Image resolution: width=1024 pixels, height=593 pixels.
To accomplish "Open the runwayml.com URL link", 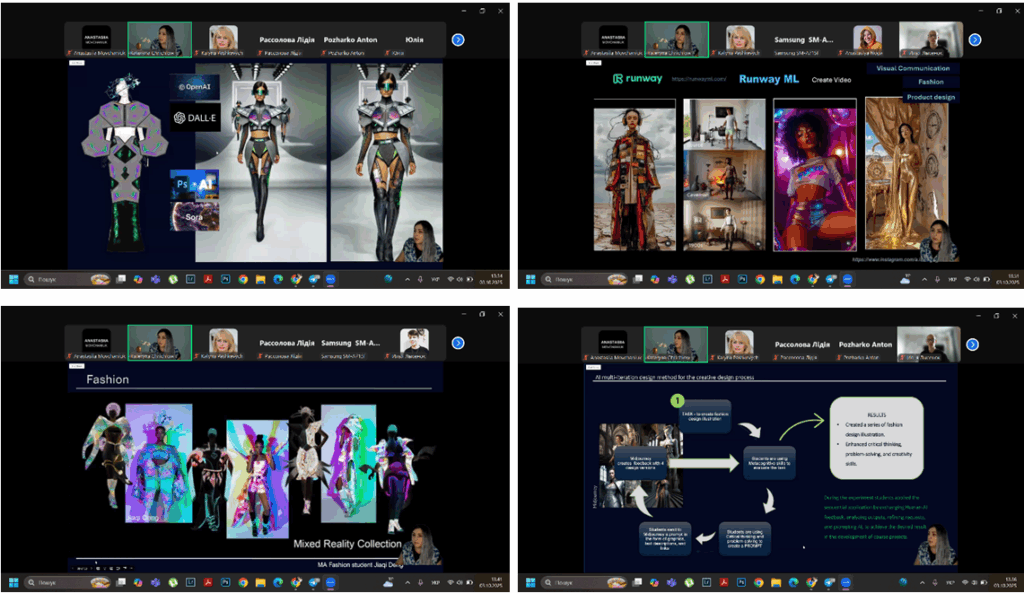I will (696, 79).
